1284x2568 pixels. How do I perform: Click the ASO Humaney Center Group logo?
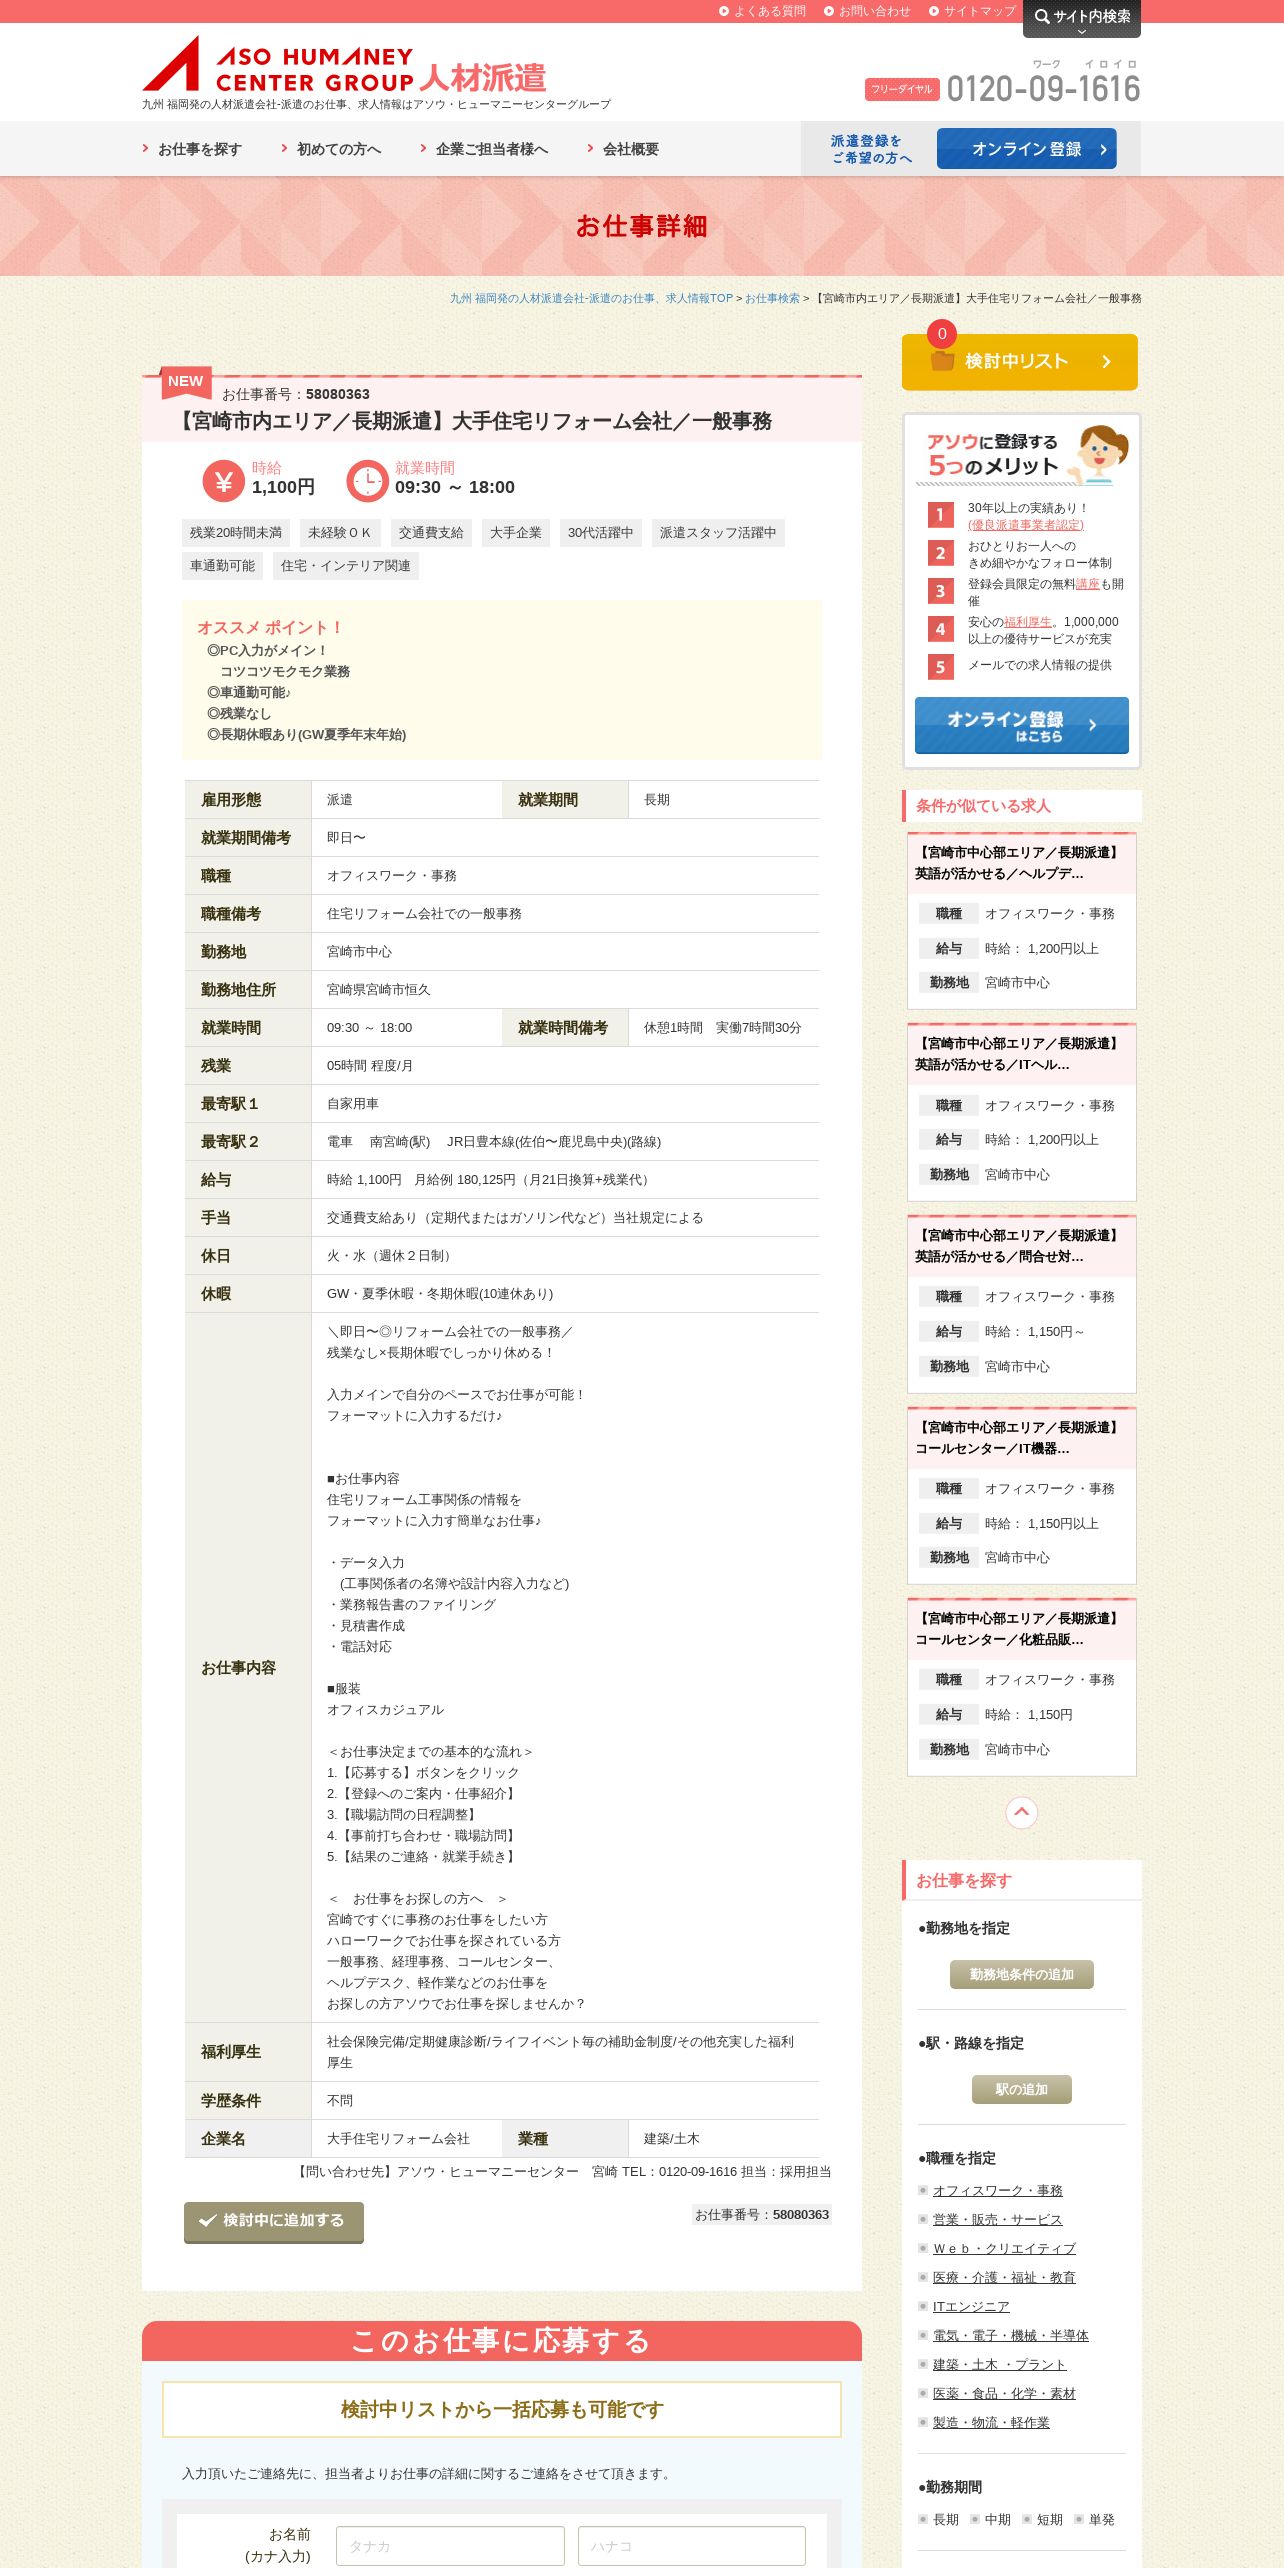pos(345,66)
